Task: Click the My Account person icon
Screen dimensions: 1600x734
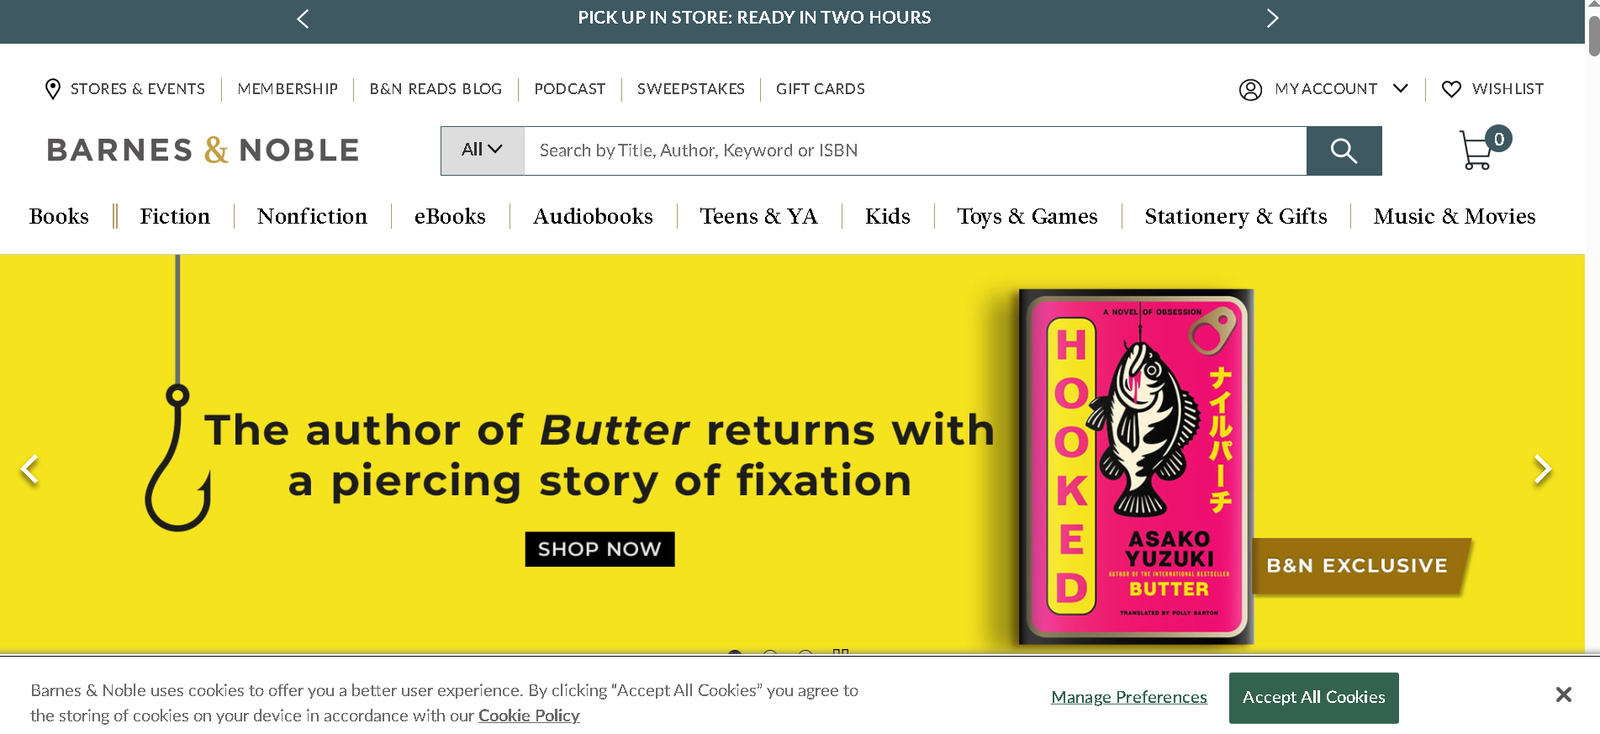Action: click(1250, 89)
